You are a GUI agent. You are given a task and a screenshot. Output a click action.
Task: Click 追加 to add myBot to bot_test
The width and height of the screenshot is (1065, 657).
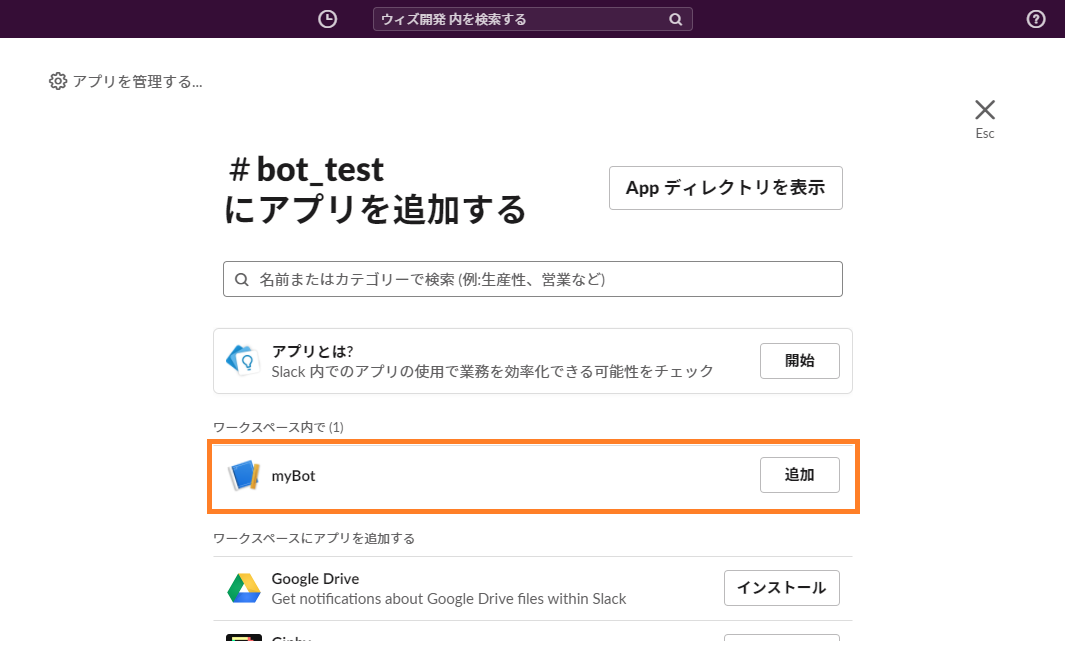tap(799, 475)
